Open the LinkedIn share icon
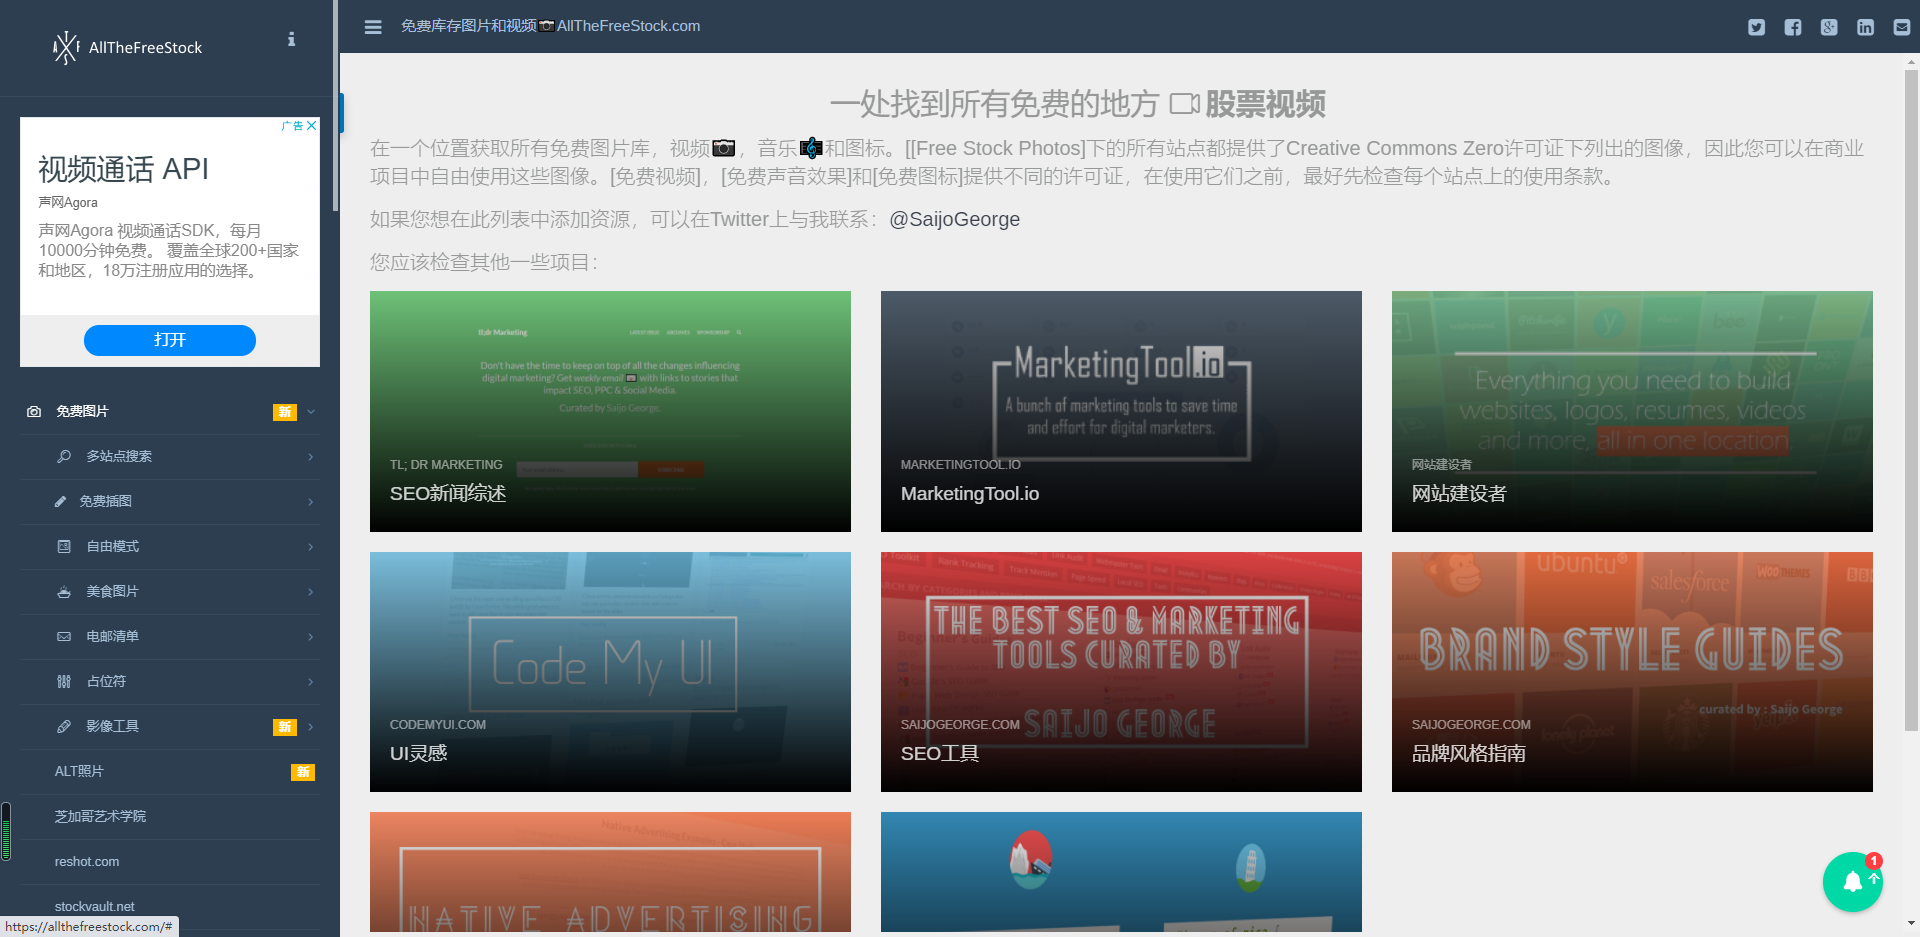Viewport: 1920px width, 937px height. tap(1865, 27)
